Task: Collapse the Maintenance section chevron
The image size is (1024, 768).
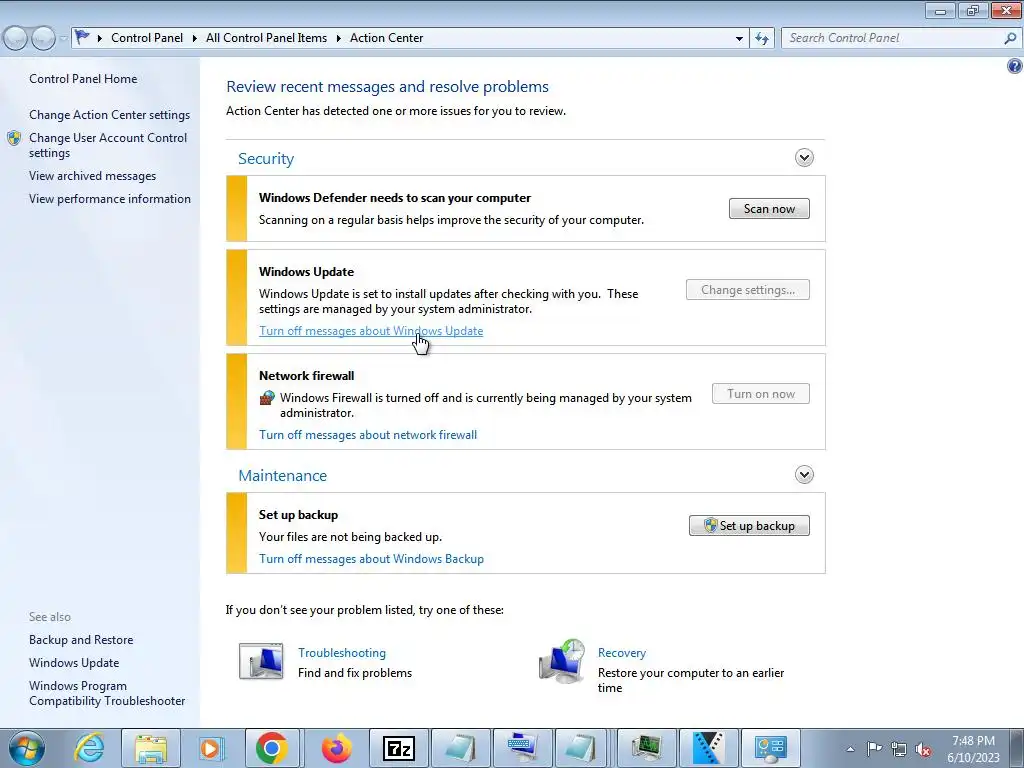Action: [x=804, y=474]
